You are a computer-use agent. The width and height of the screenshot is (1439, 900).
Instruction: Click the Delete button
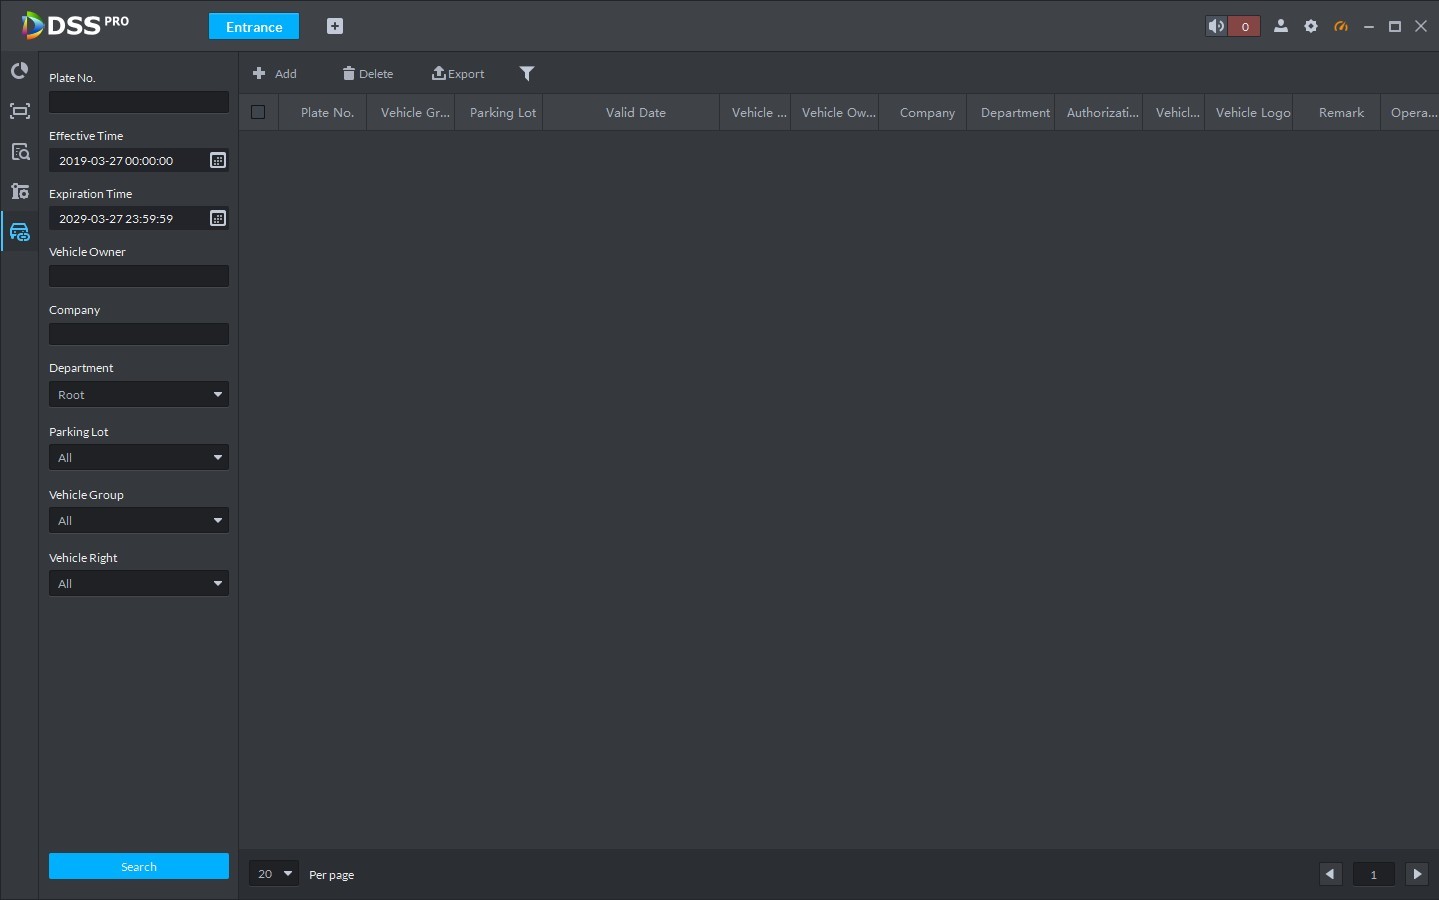(x=368, y=73)
